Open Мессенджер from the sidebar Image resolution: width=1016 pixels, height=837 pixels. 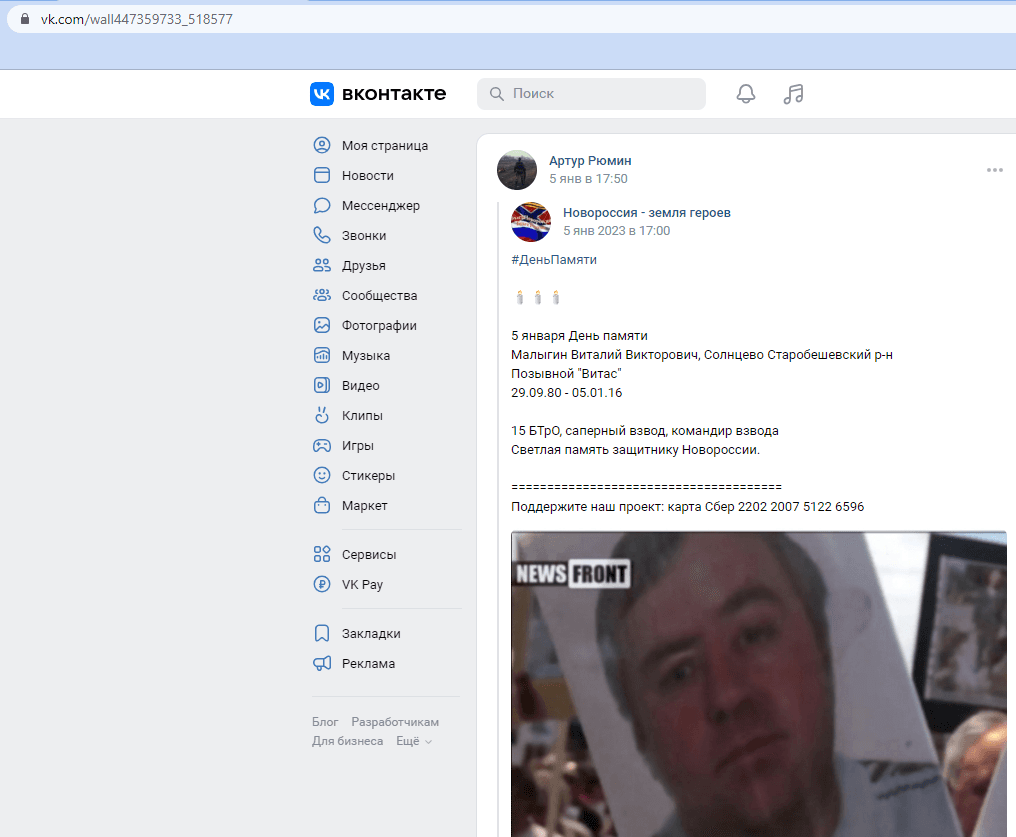coord(380,206)
